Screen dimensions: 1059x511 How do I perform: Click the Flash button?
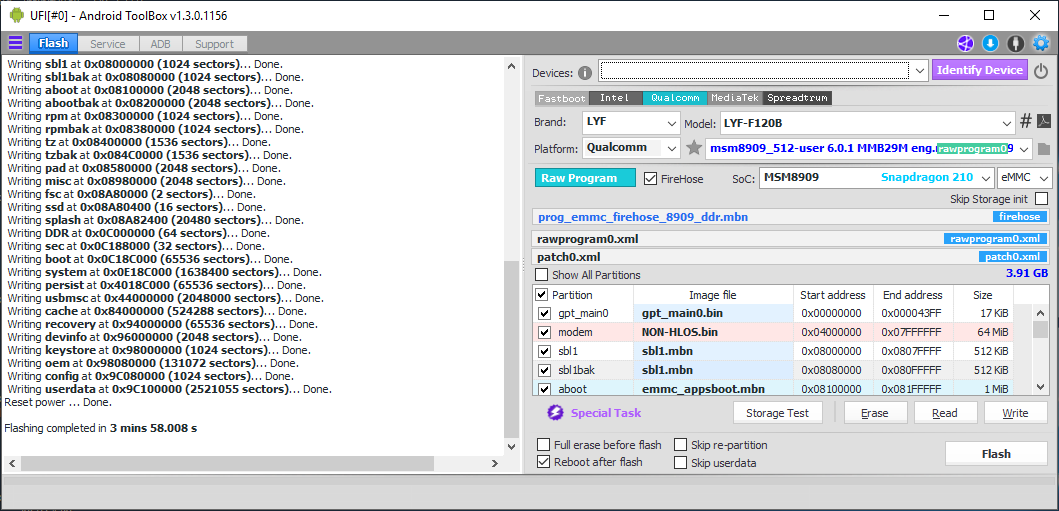pyautogui.click(x=996, y=454)
